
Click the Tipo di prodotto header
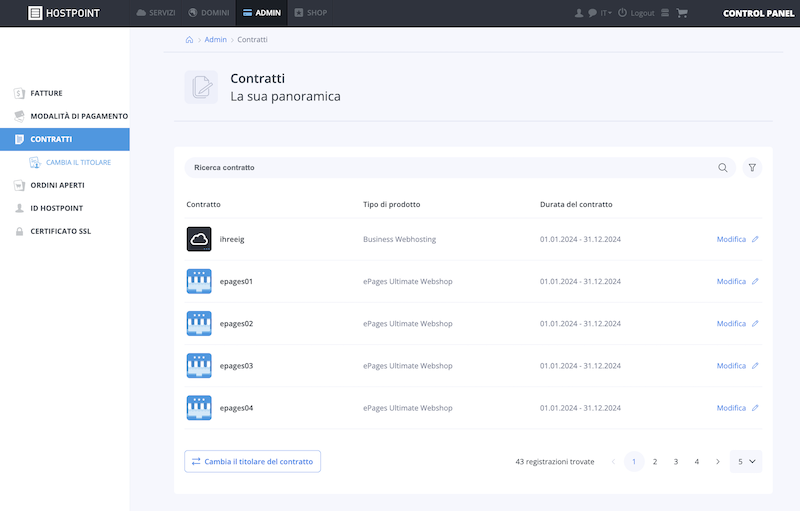click(x=392, y=205)
